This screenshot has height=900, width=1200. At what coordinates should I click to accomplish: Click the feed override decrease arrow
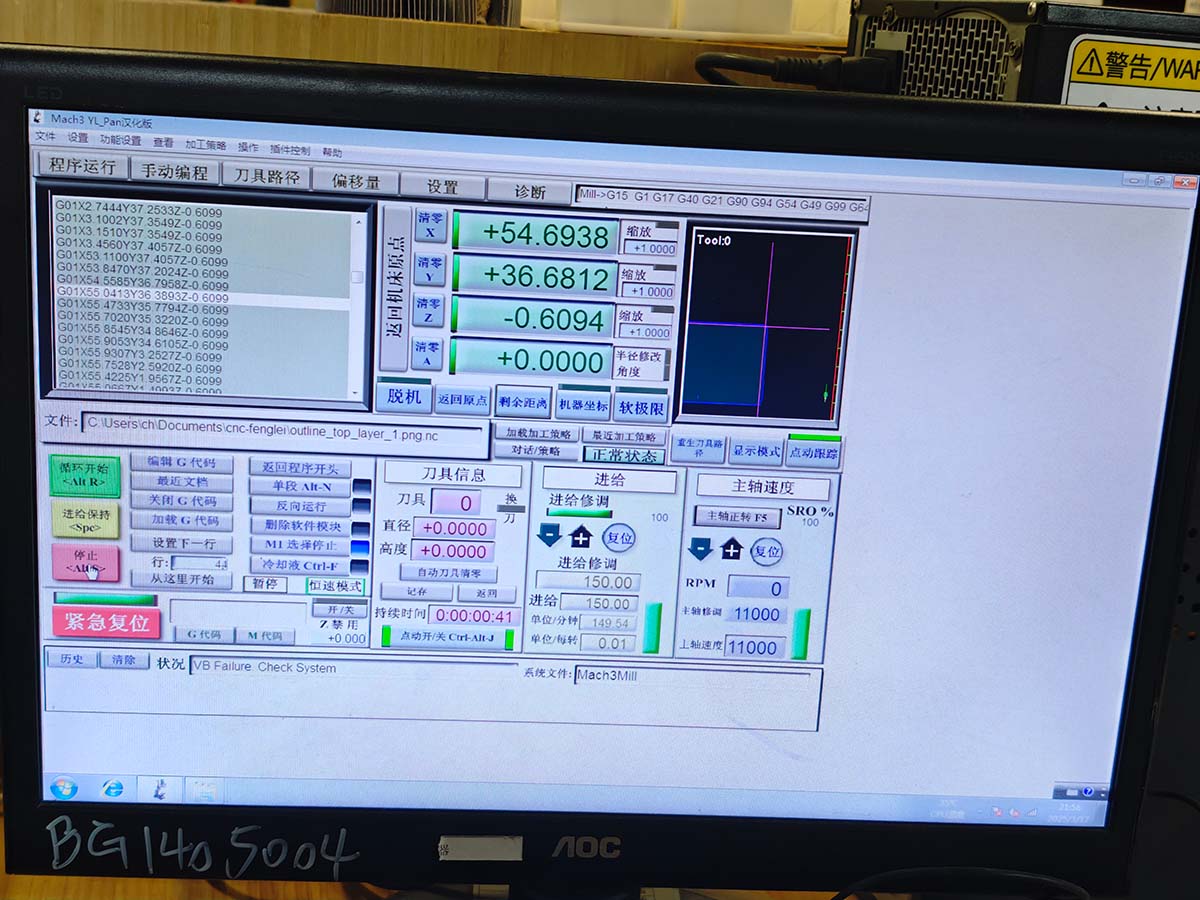point(548,536)
